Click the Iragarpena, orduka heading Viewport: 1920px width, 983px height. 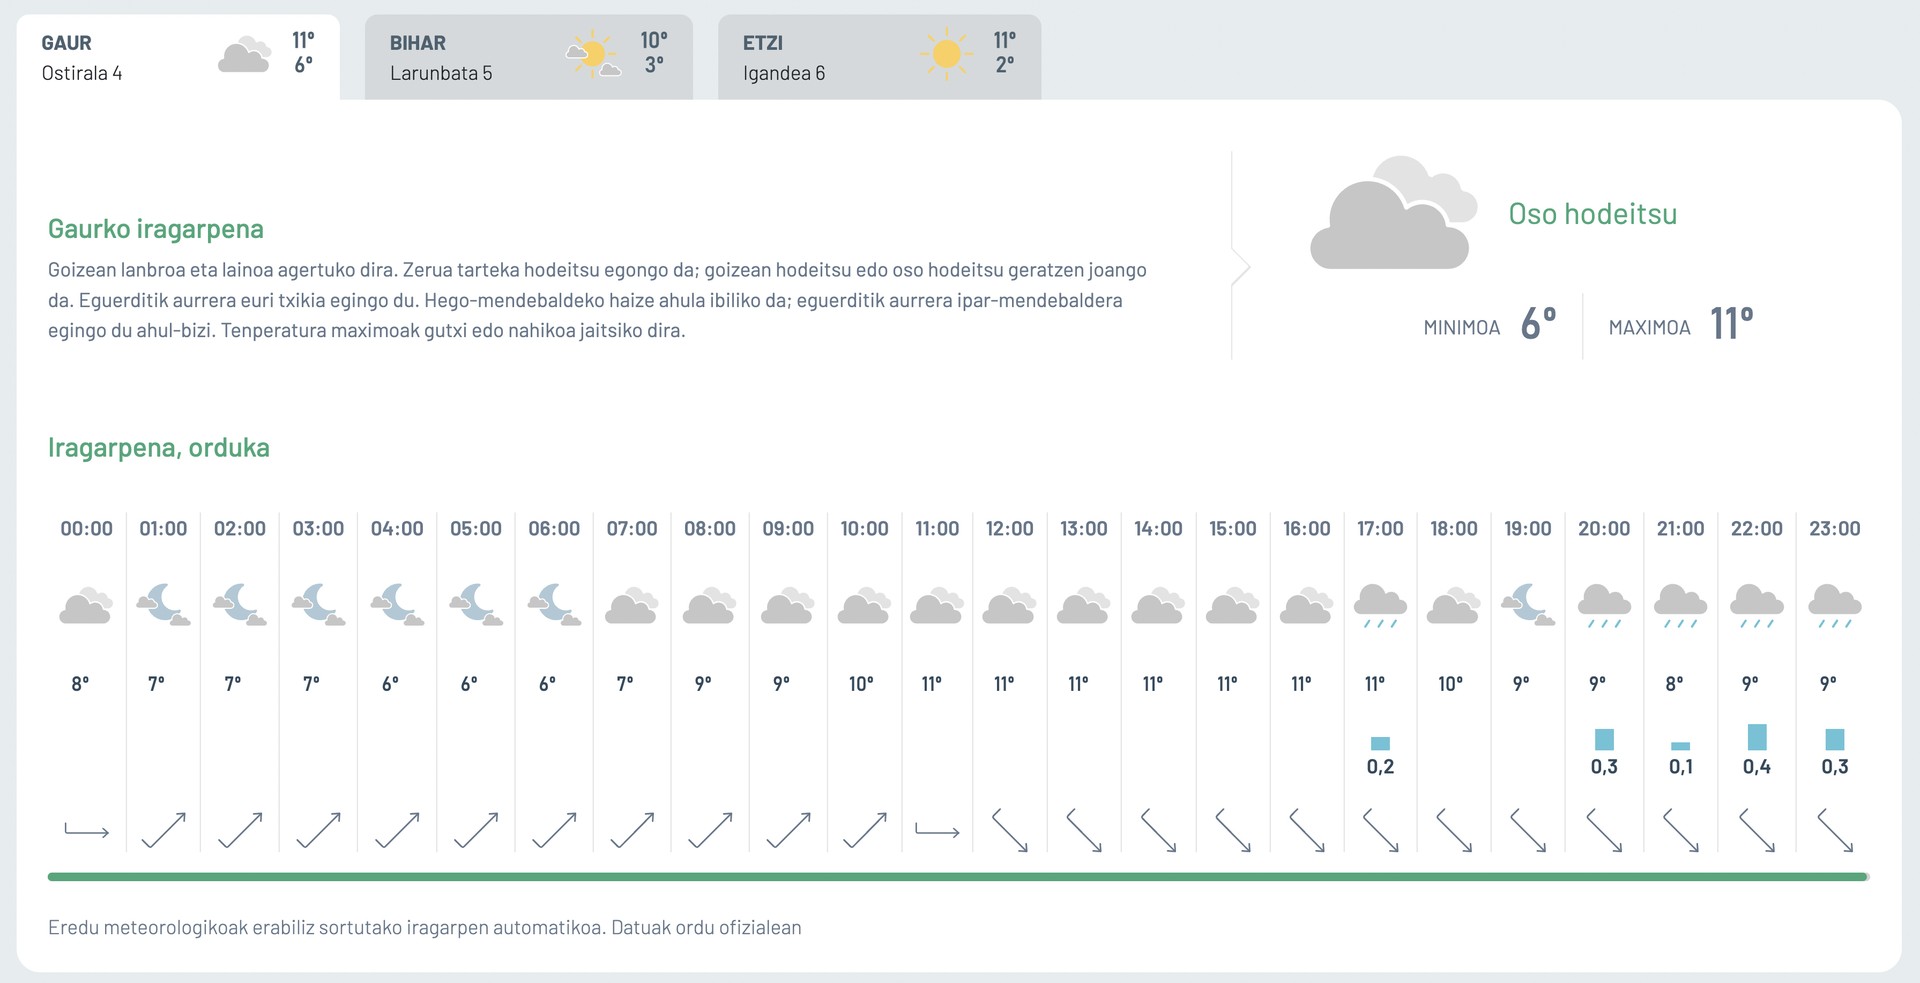(159, 447)
